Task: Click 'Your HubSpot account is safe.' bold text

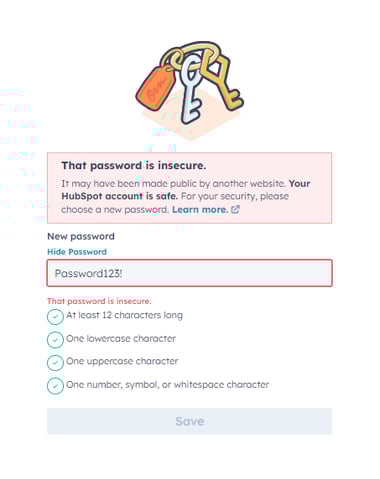Action: (x=186, y=190)
